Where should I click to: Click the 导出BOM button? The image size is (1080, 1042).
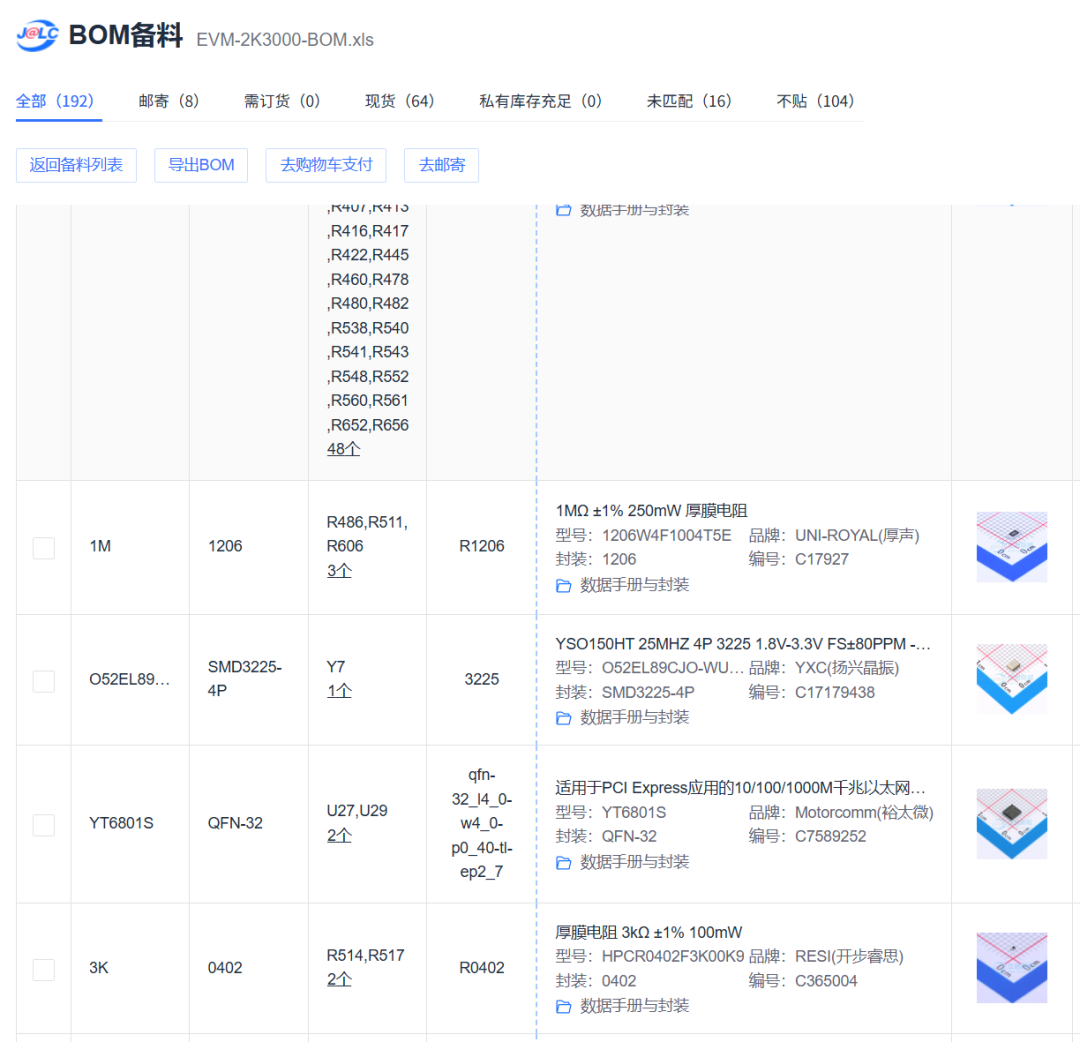[x=201, y=165]
